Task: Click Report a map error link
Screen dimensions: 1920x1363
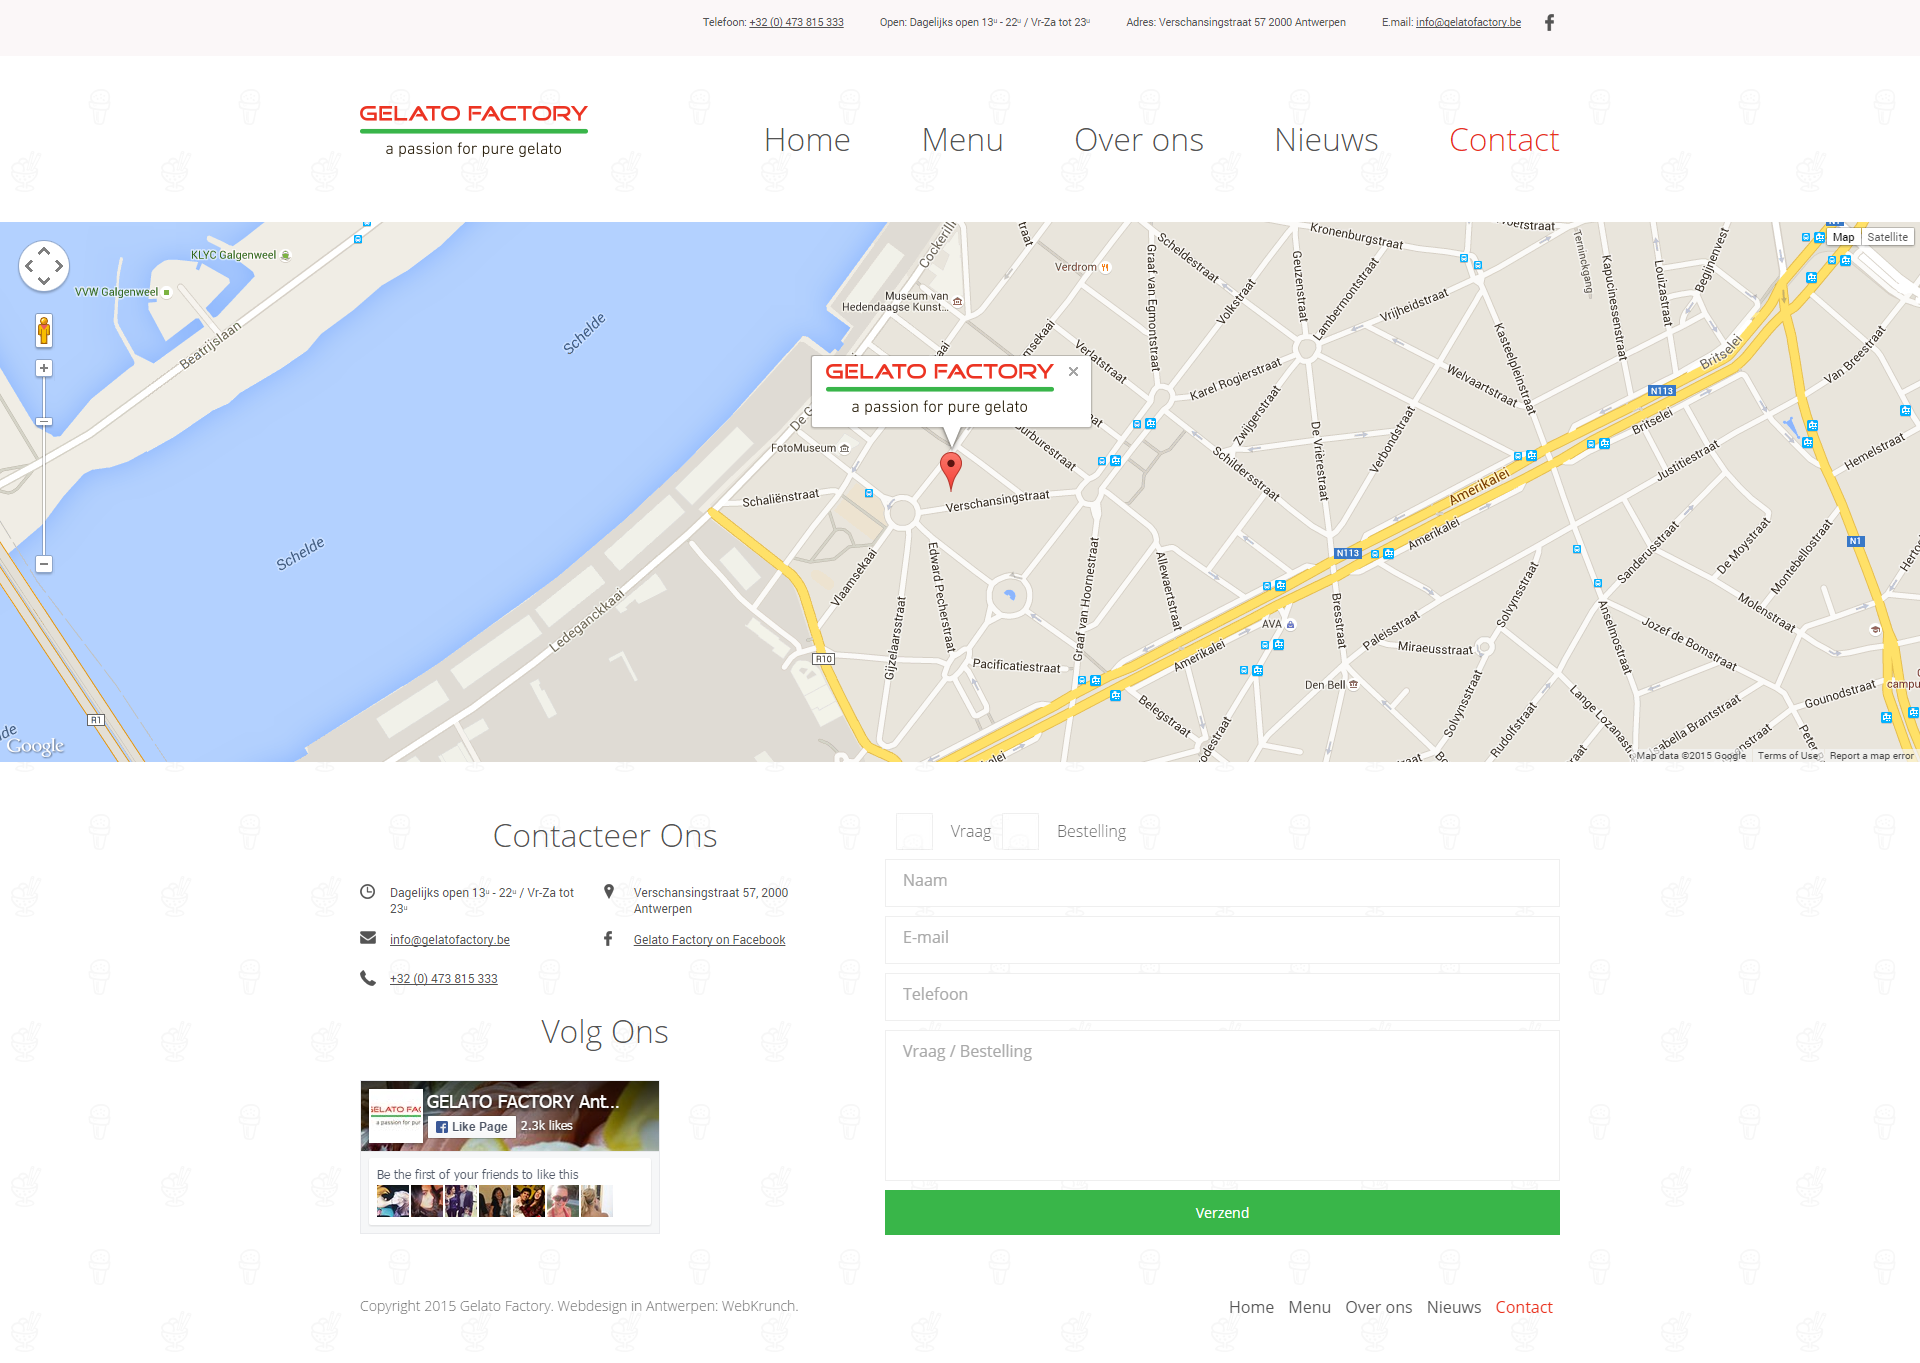Action: point(1871,756)
